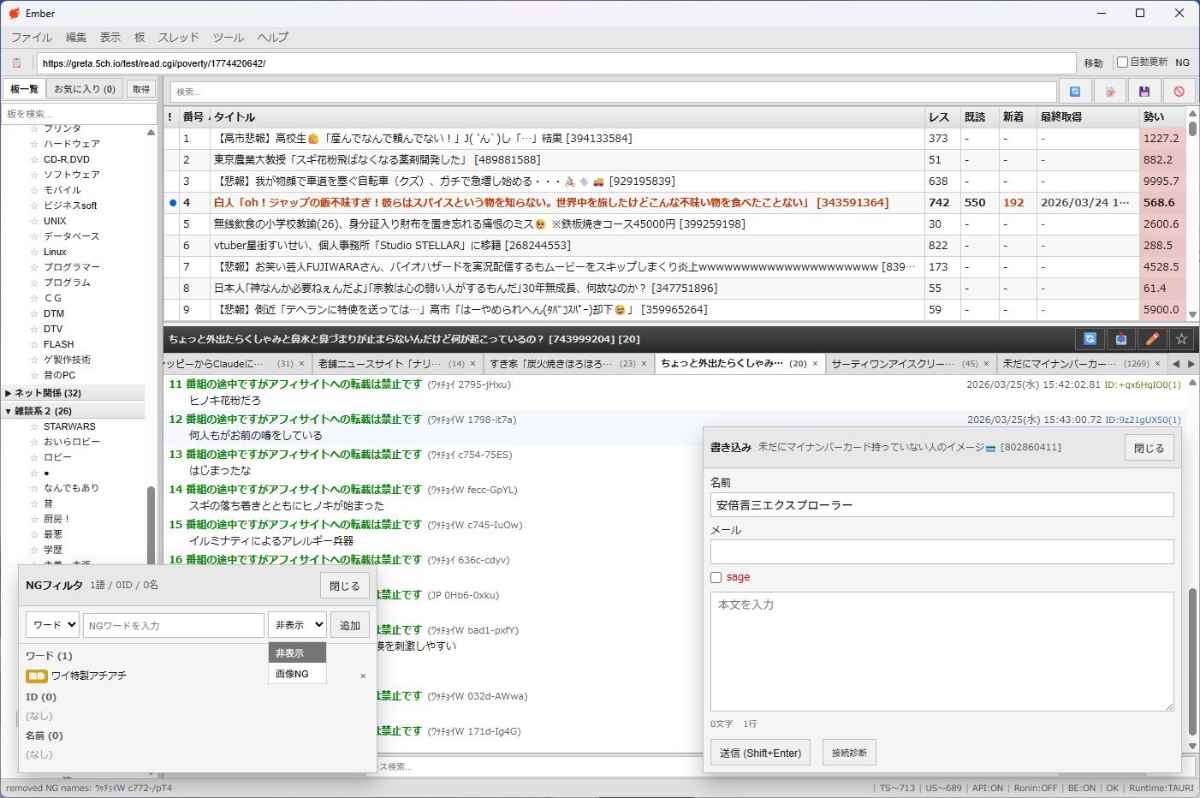
Task: Expand the ネット関係 (32) category
Action: (9, 393)
